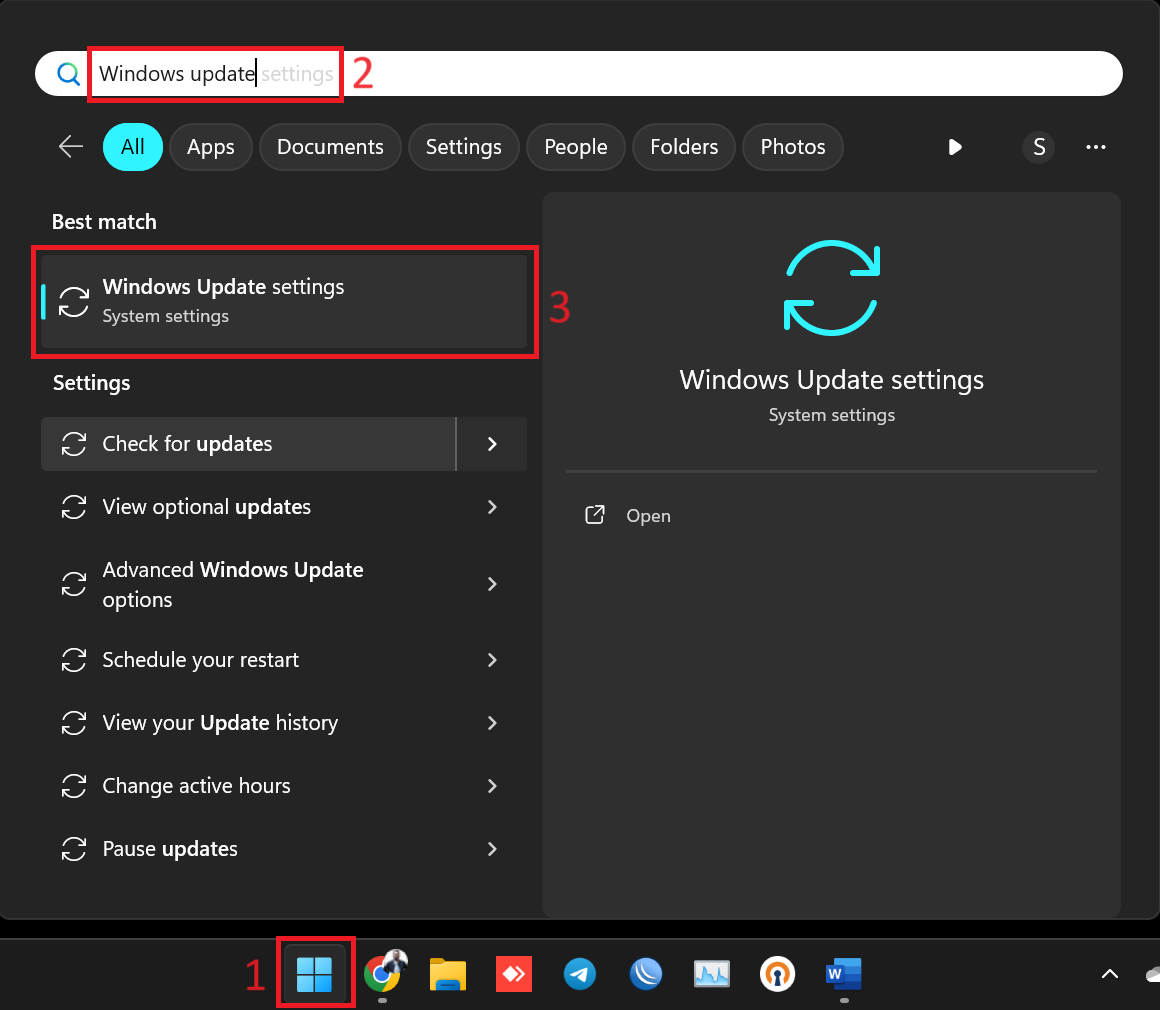Image resolution: width=1160 pixels, height=1010 pixels.
Task: Click sync icon beside View optional updates
Action: 74,507
